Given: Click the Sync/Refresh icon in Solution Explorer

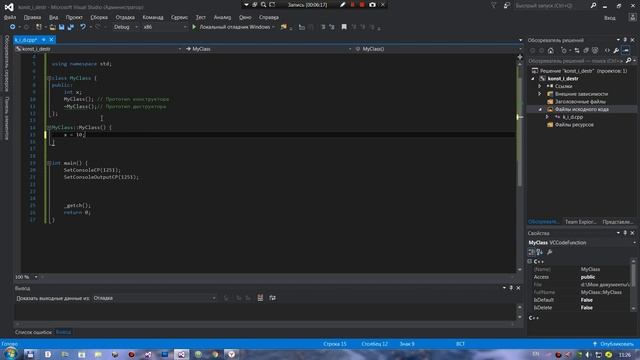Looking at the screenshot, I should (x=577, y=51).
